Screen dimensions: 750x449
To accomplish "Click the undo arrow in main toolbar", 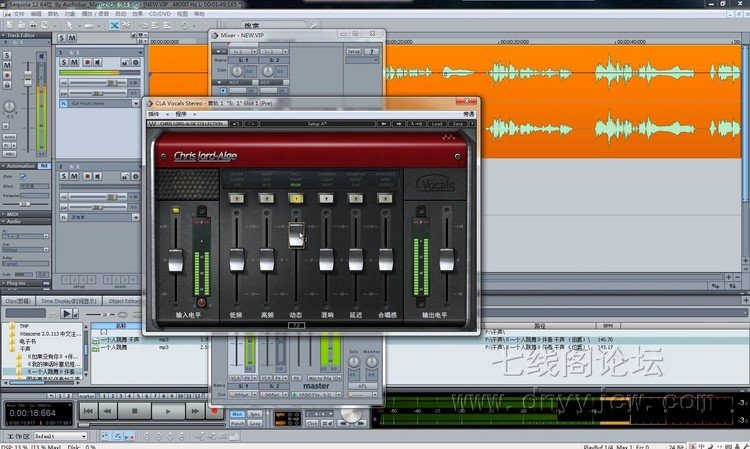I will pos(185,25).
